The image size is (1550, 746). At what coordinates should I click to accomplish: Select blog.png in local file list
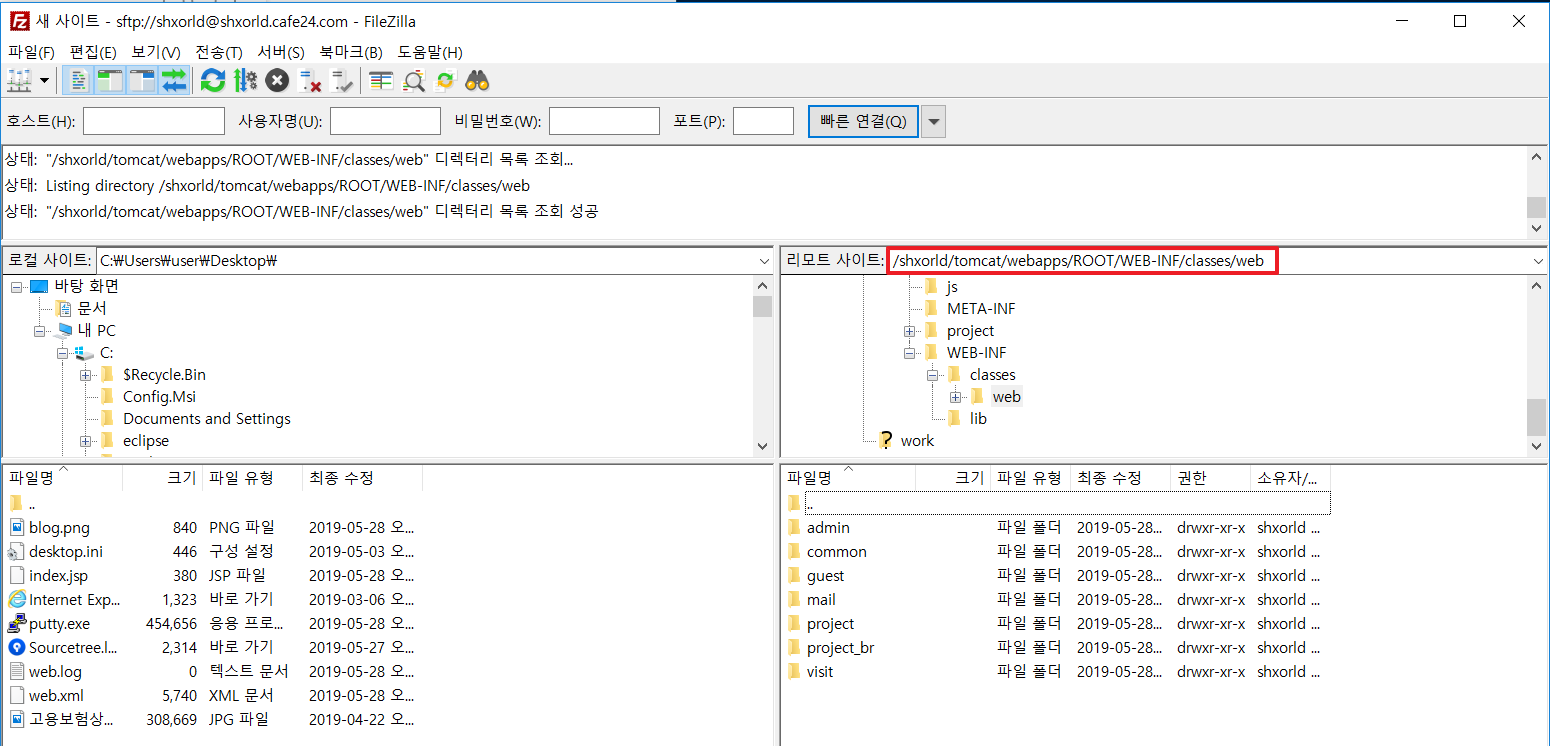[x=59, y=527]
